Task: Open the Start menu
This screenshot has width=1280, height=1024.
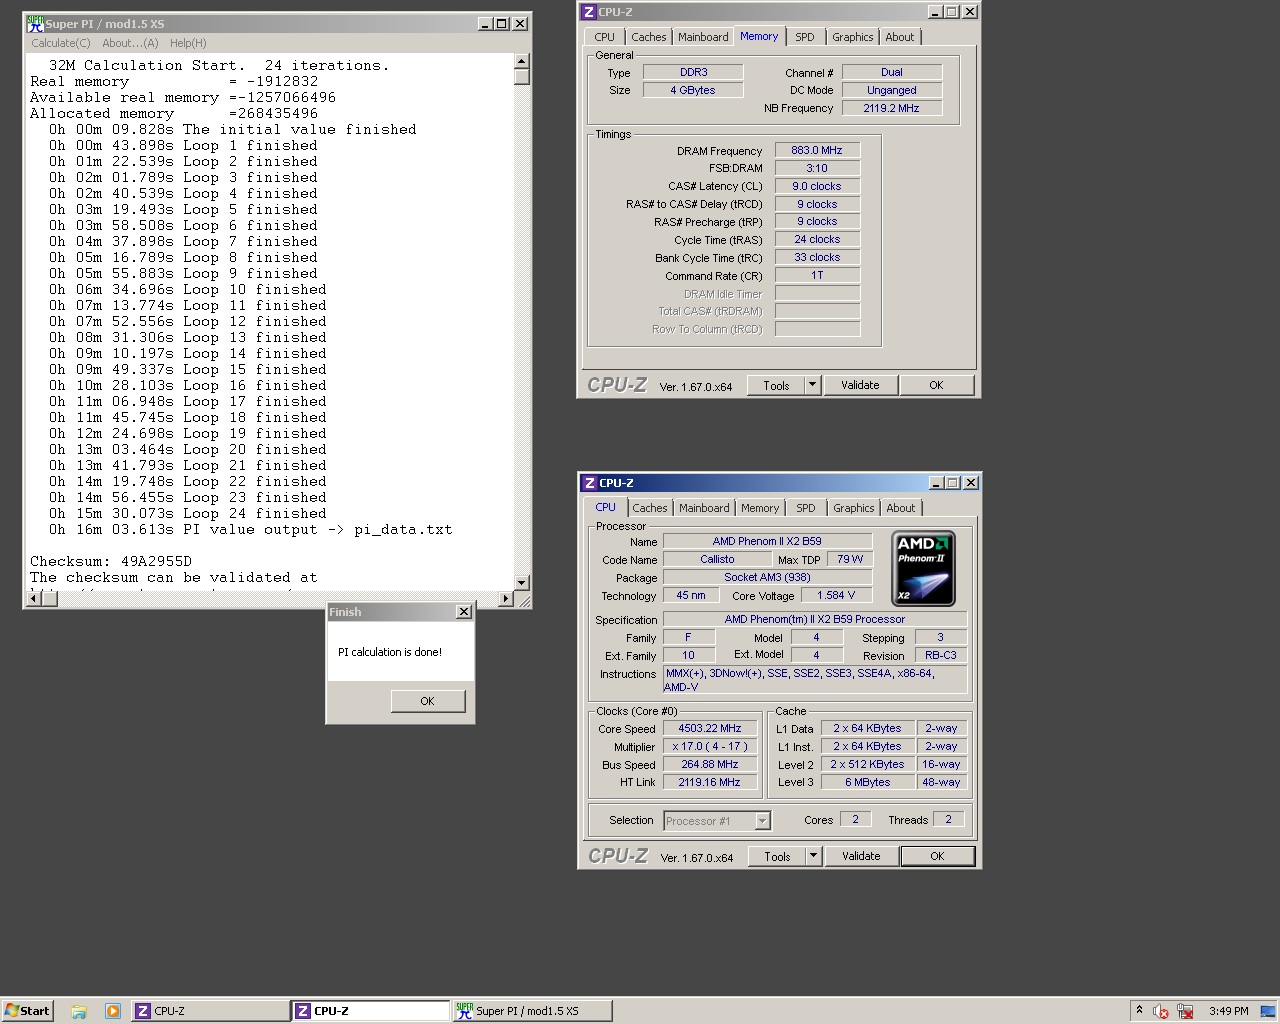Action: (x=27, y=1011)
